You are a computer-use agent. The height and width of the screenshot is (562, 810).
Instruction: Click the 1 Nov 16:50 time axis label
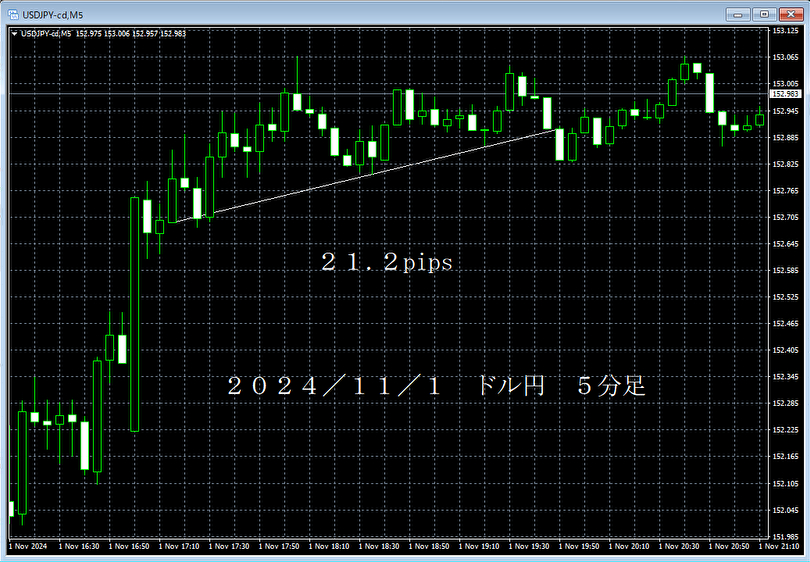coord(129,547)
